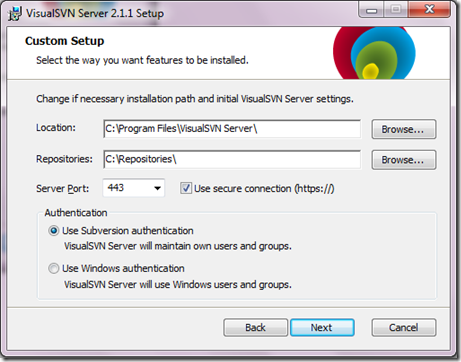Click the Use Windows authentication label

click(x=123, y=268)
